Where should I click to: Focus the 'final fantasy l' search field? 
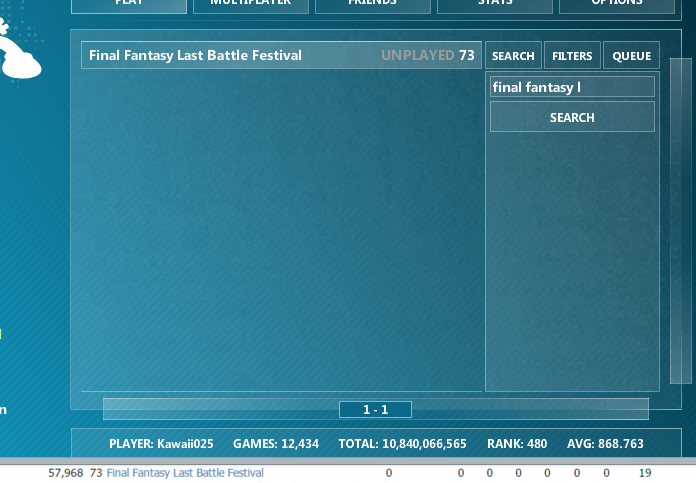[x=572, y=87]
